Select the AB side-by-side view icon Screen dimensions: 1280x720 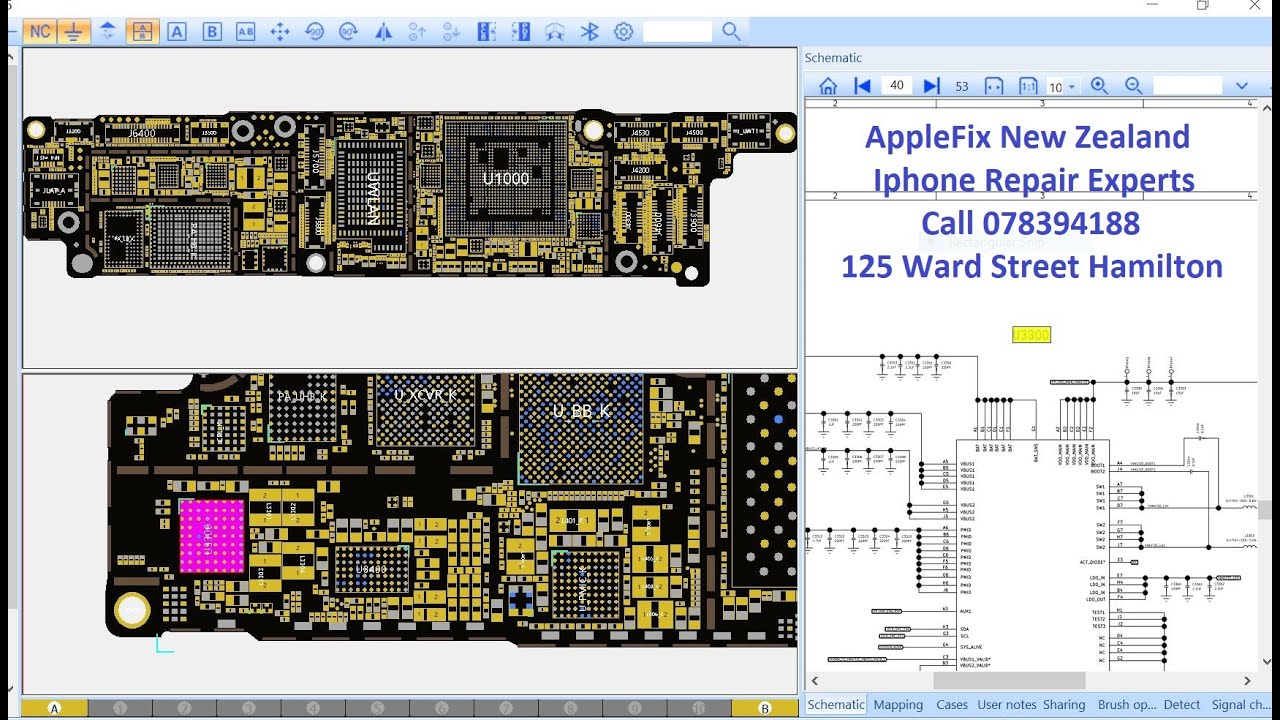[x=245, y=31]
